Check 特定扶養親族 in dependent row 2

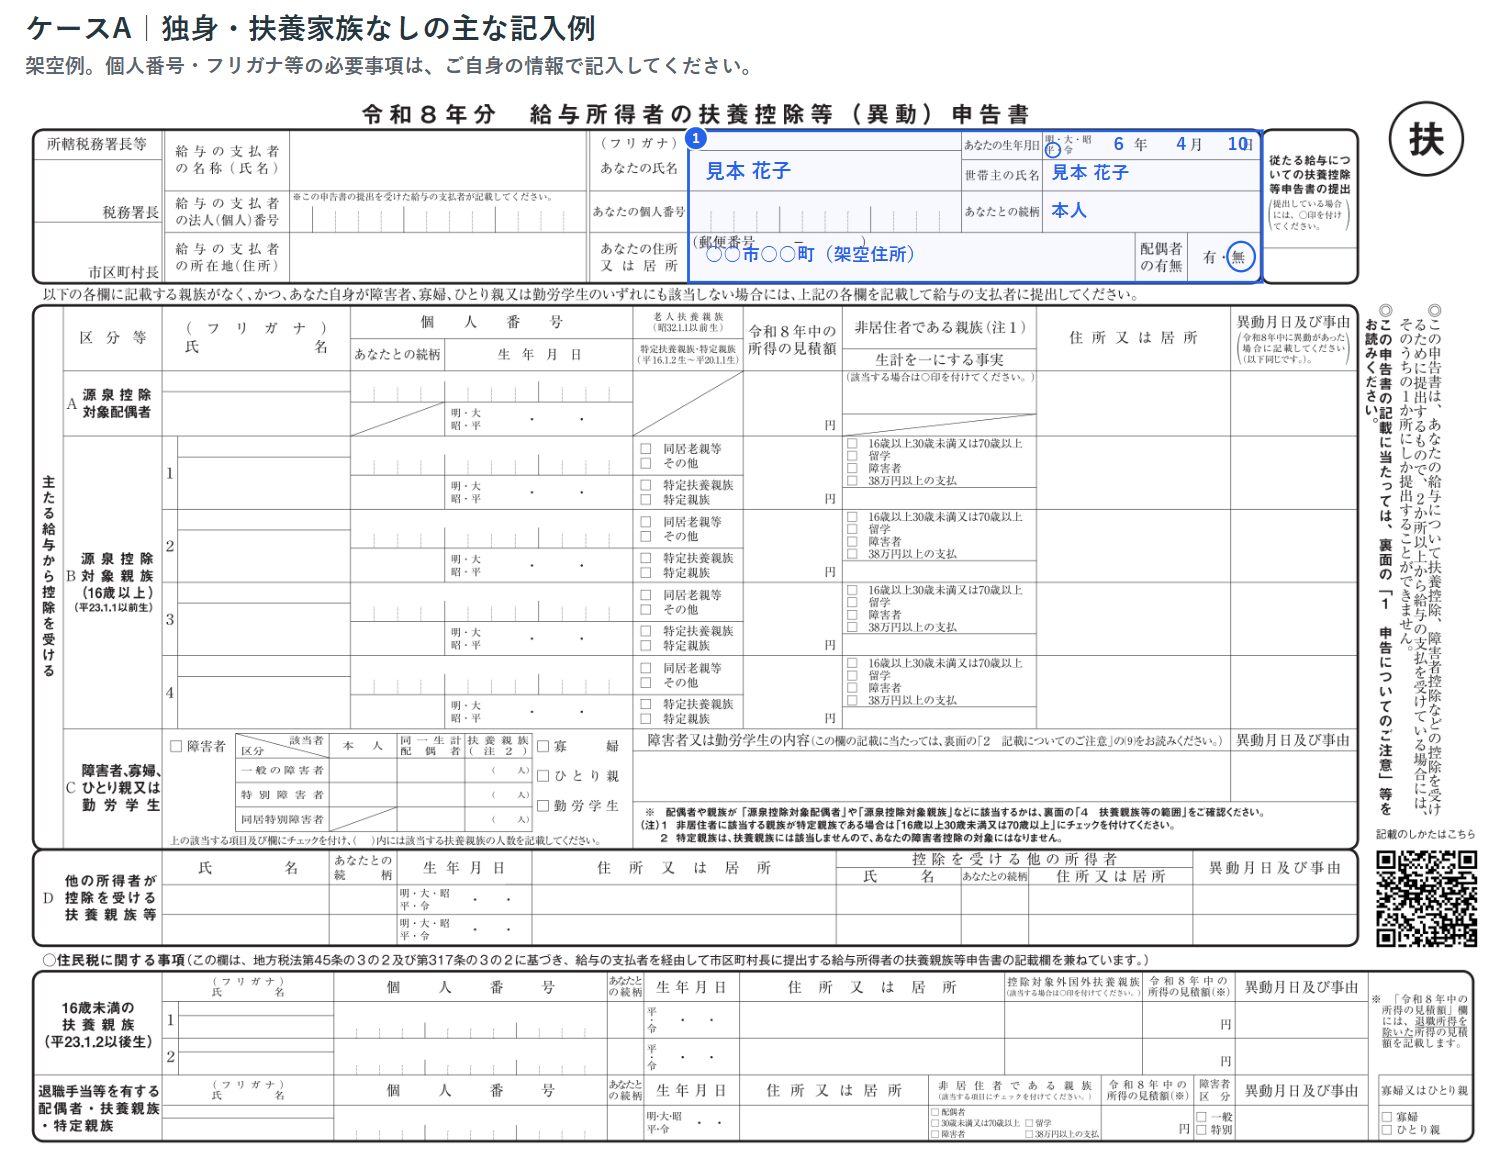tap(646, 558)
